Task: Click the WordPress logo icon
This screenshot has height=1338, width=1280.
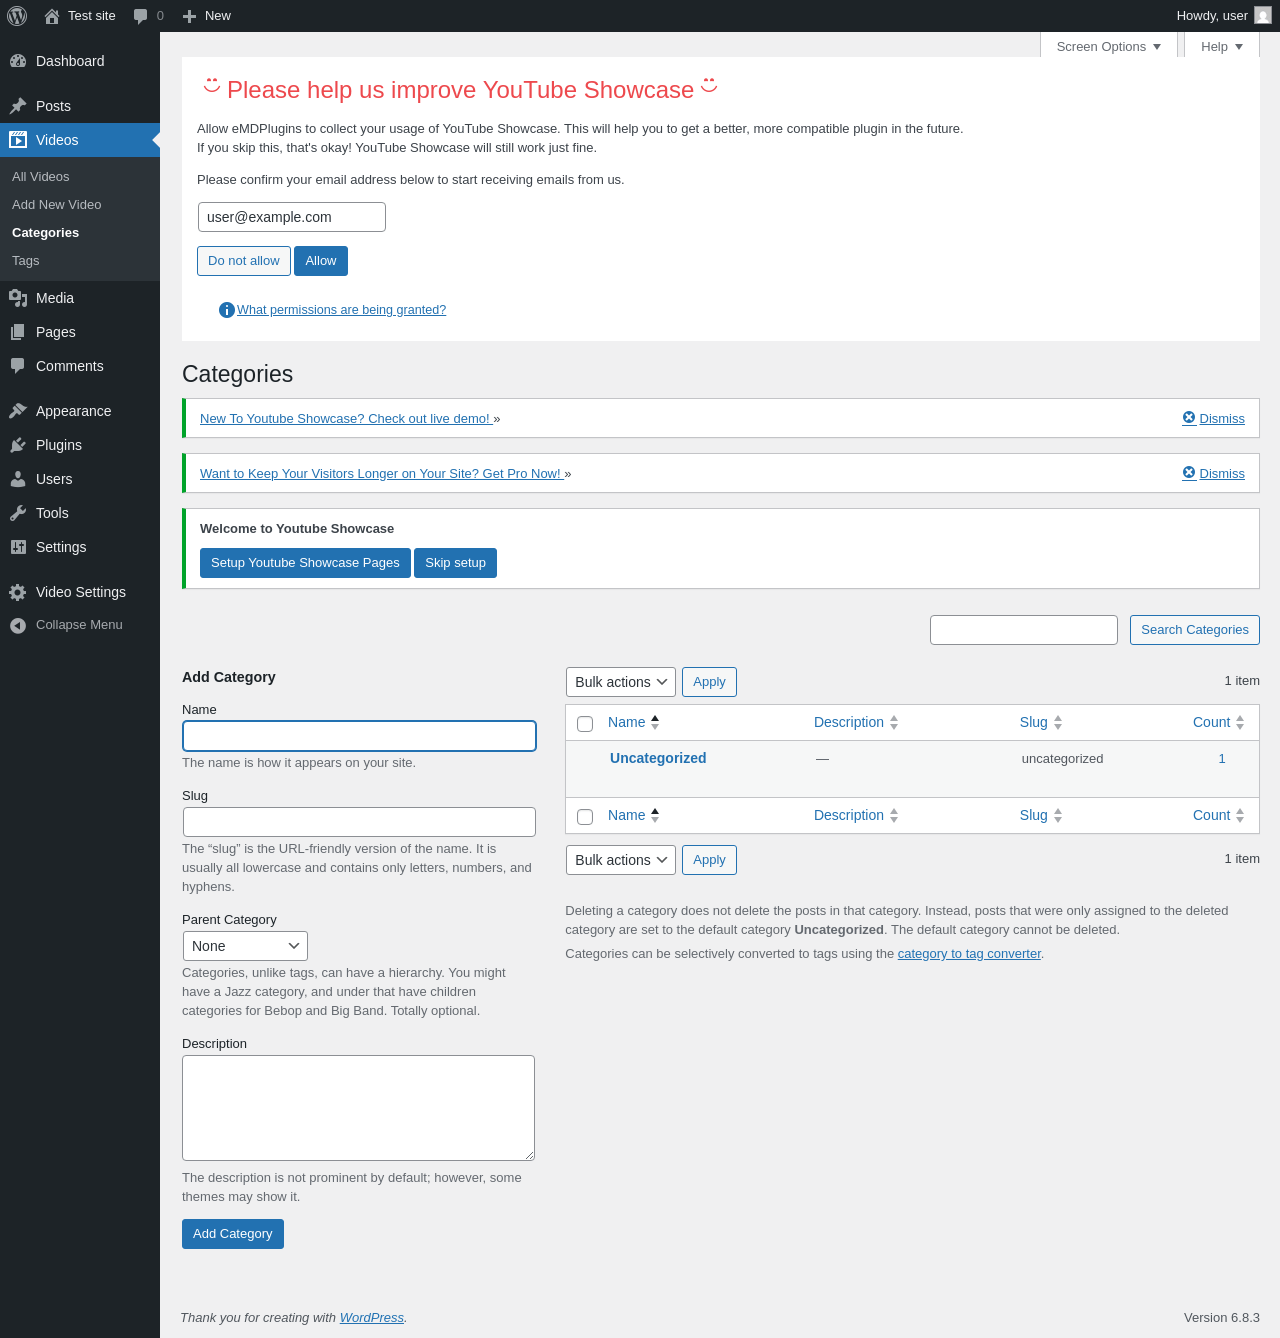Action: click(x=17, y=16)
